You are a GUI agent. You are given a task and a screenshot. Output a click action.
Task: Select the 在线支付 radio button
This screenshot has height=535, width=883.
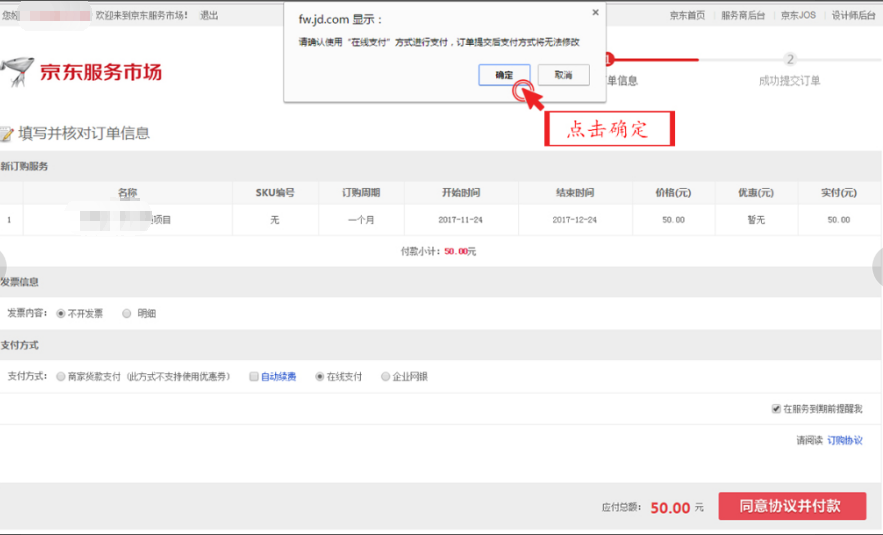pyautogui.click(x=319, y=377)
